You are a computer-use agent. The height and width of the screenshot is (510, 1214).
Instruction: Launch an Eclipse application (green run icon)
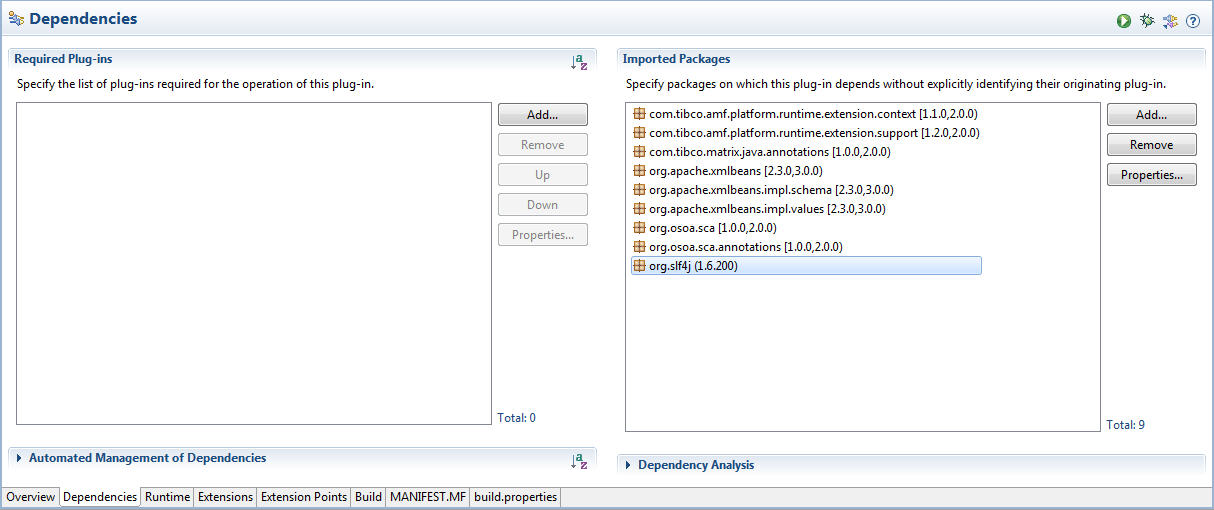[1124, 20]
